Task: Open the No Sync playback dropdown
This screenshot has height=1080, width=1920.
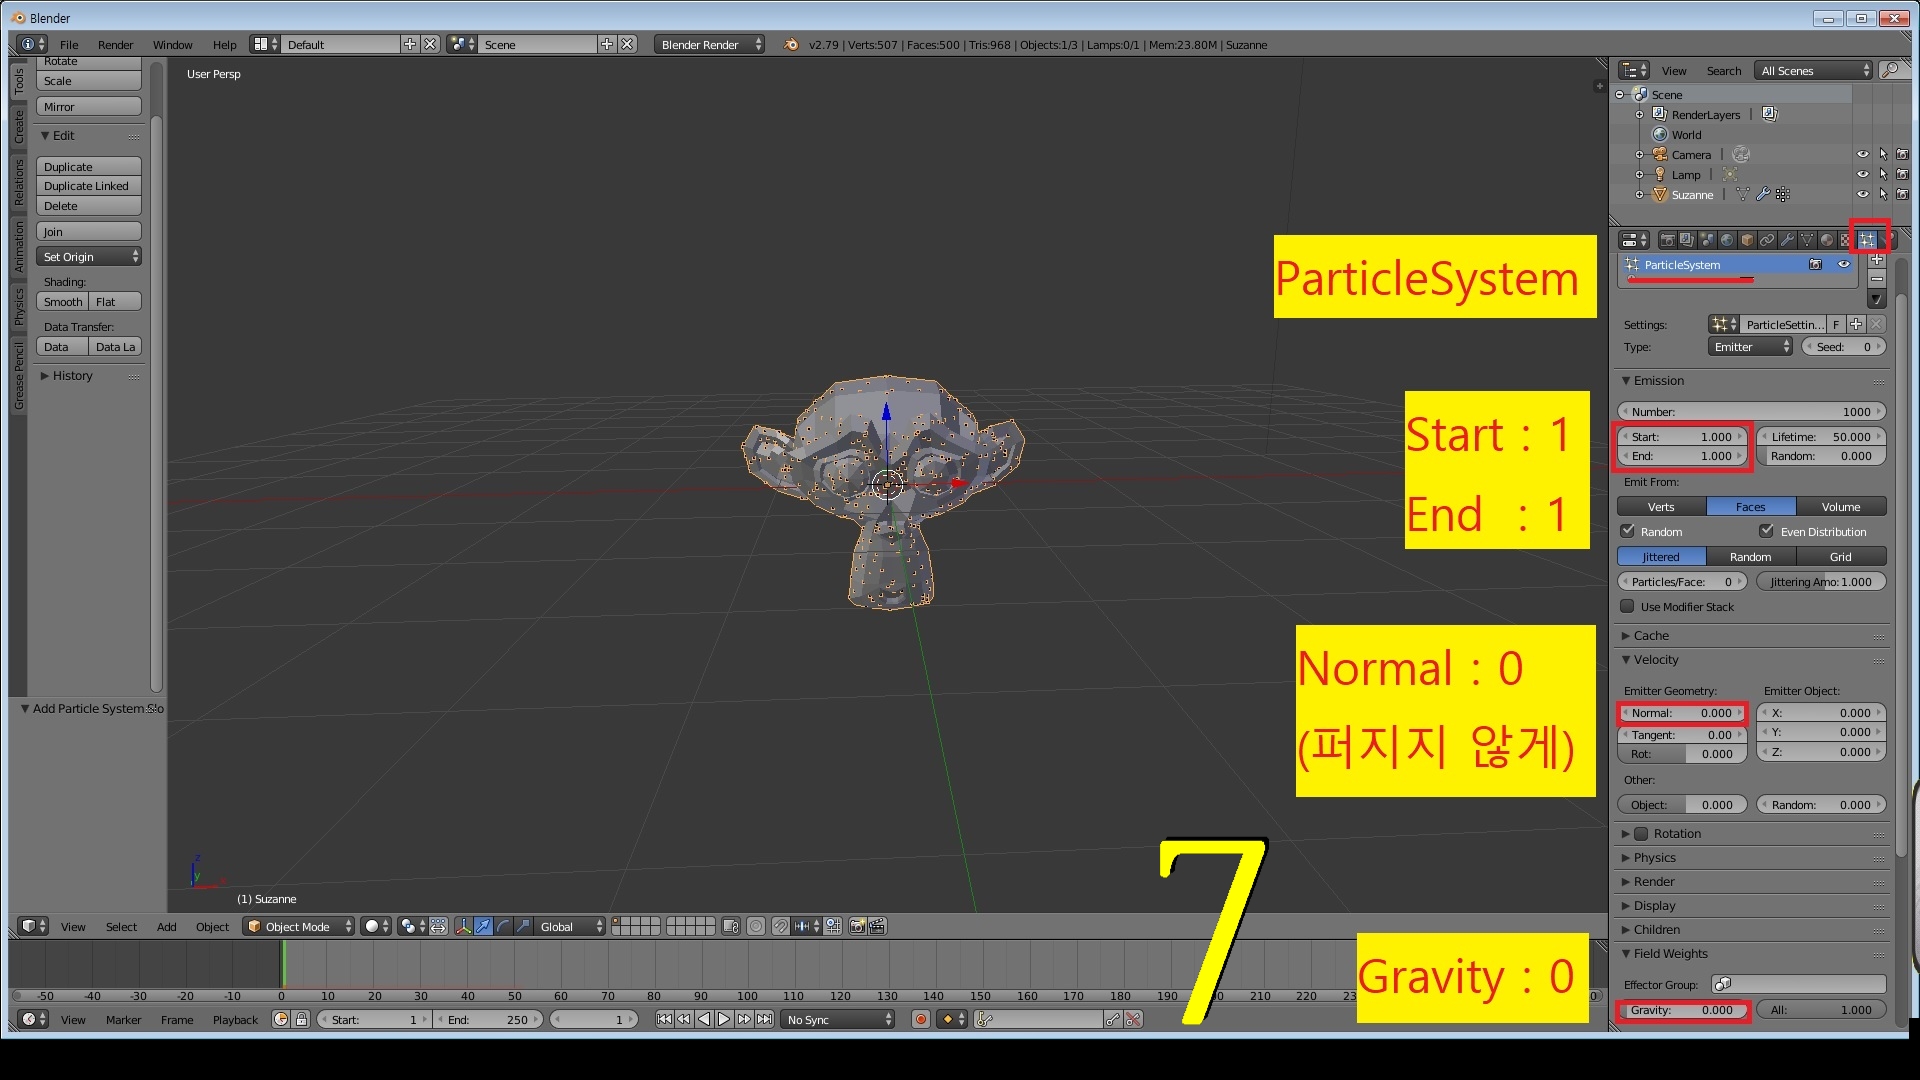Action: [838, 1019]
